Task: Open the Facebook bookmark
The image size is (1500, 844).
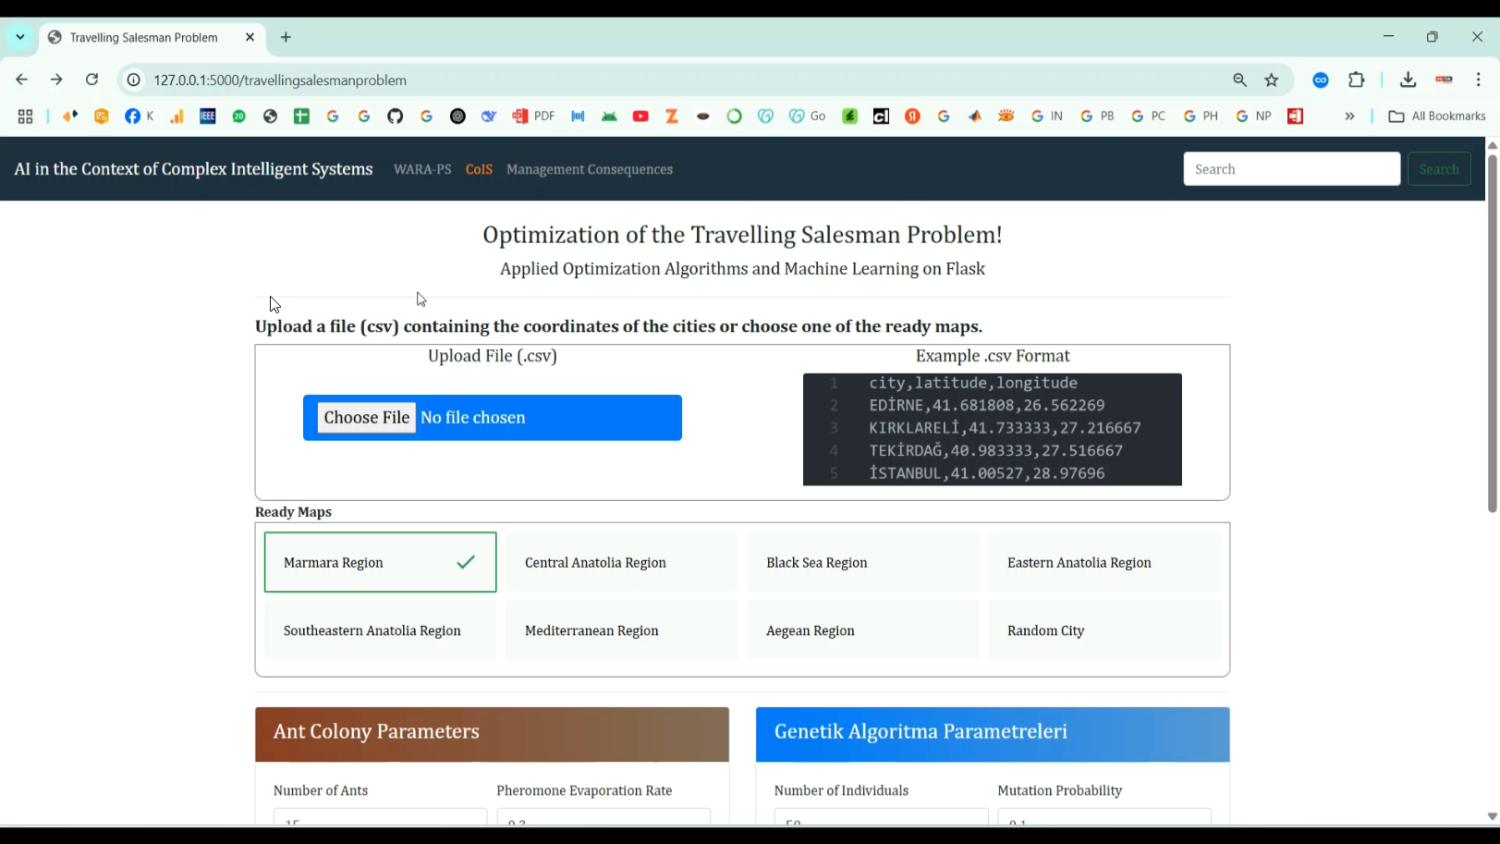Action: pos(132,116)
